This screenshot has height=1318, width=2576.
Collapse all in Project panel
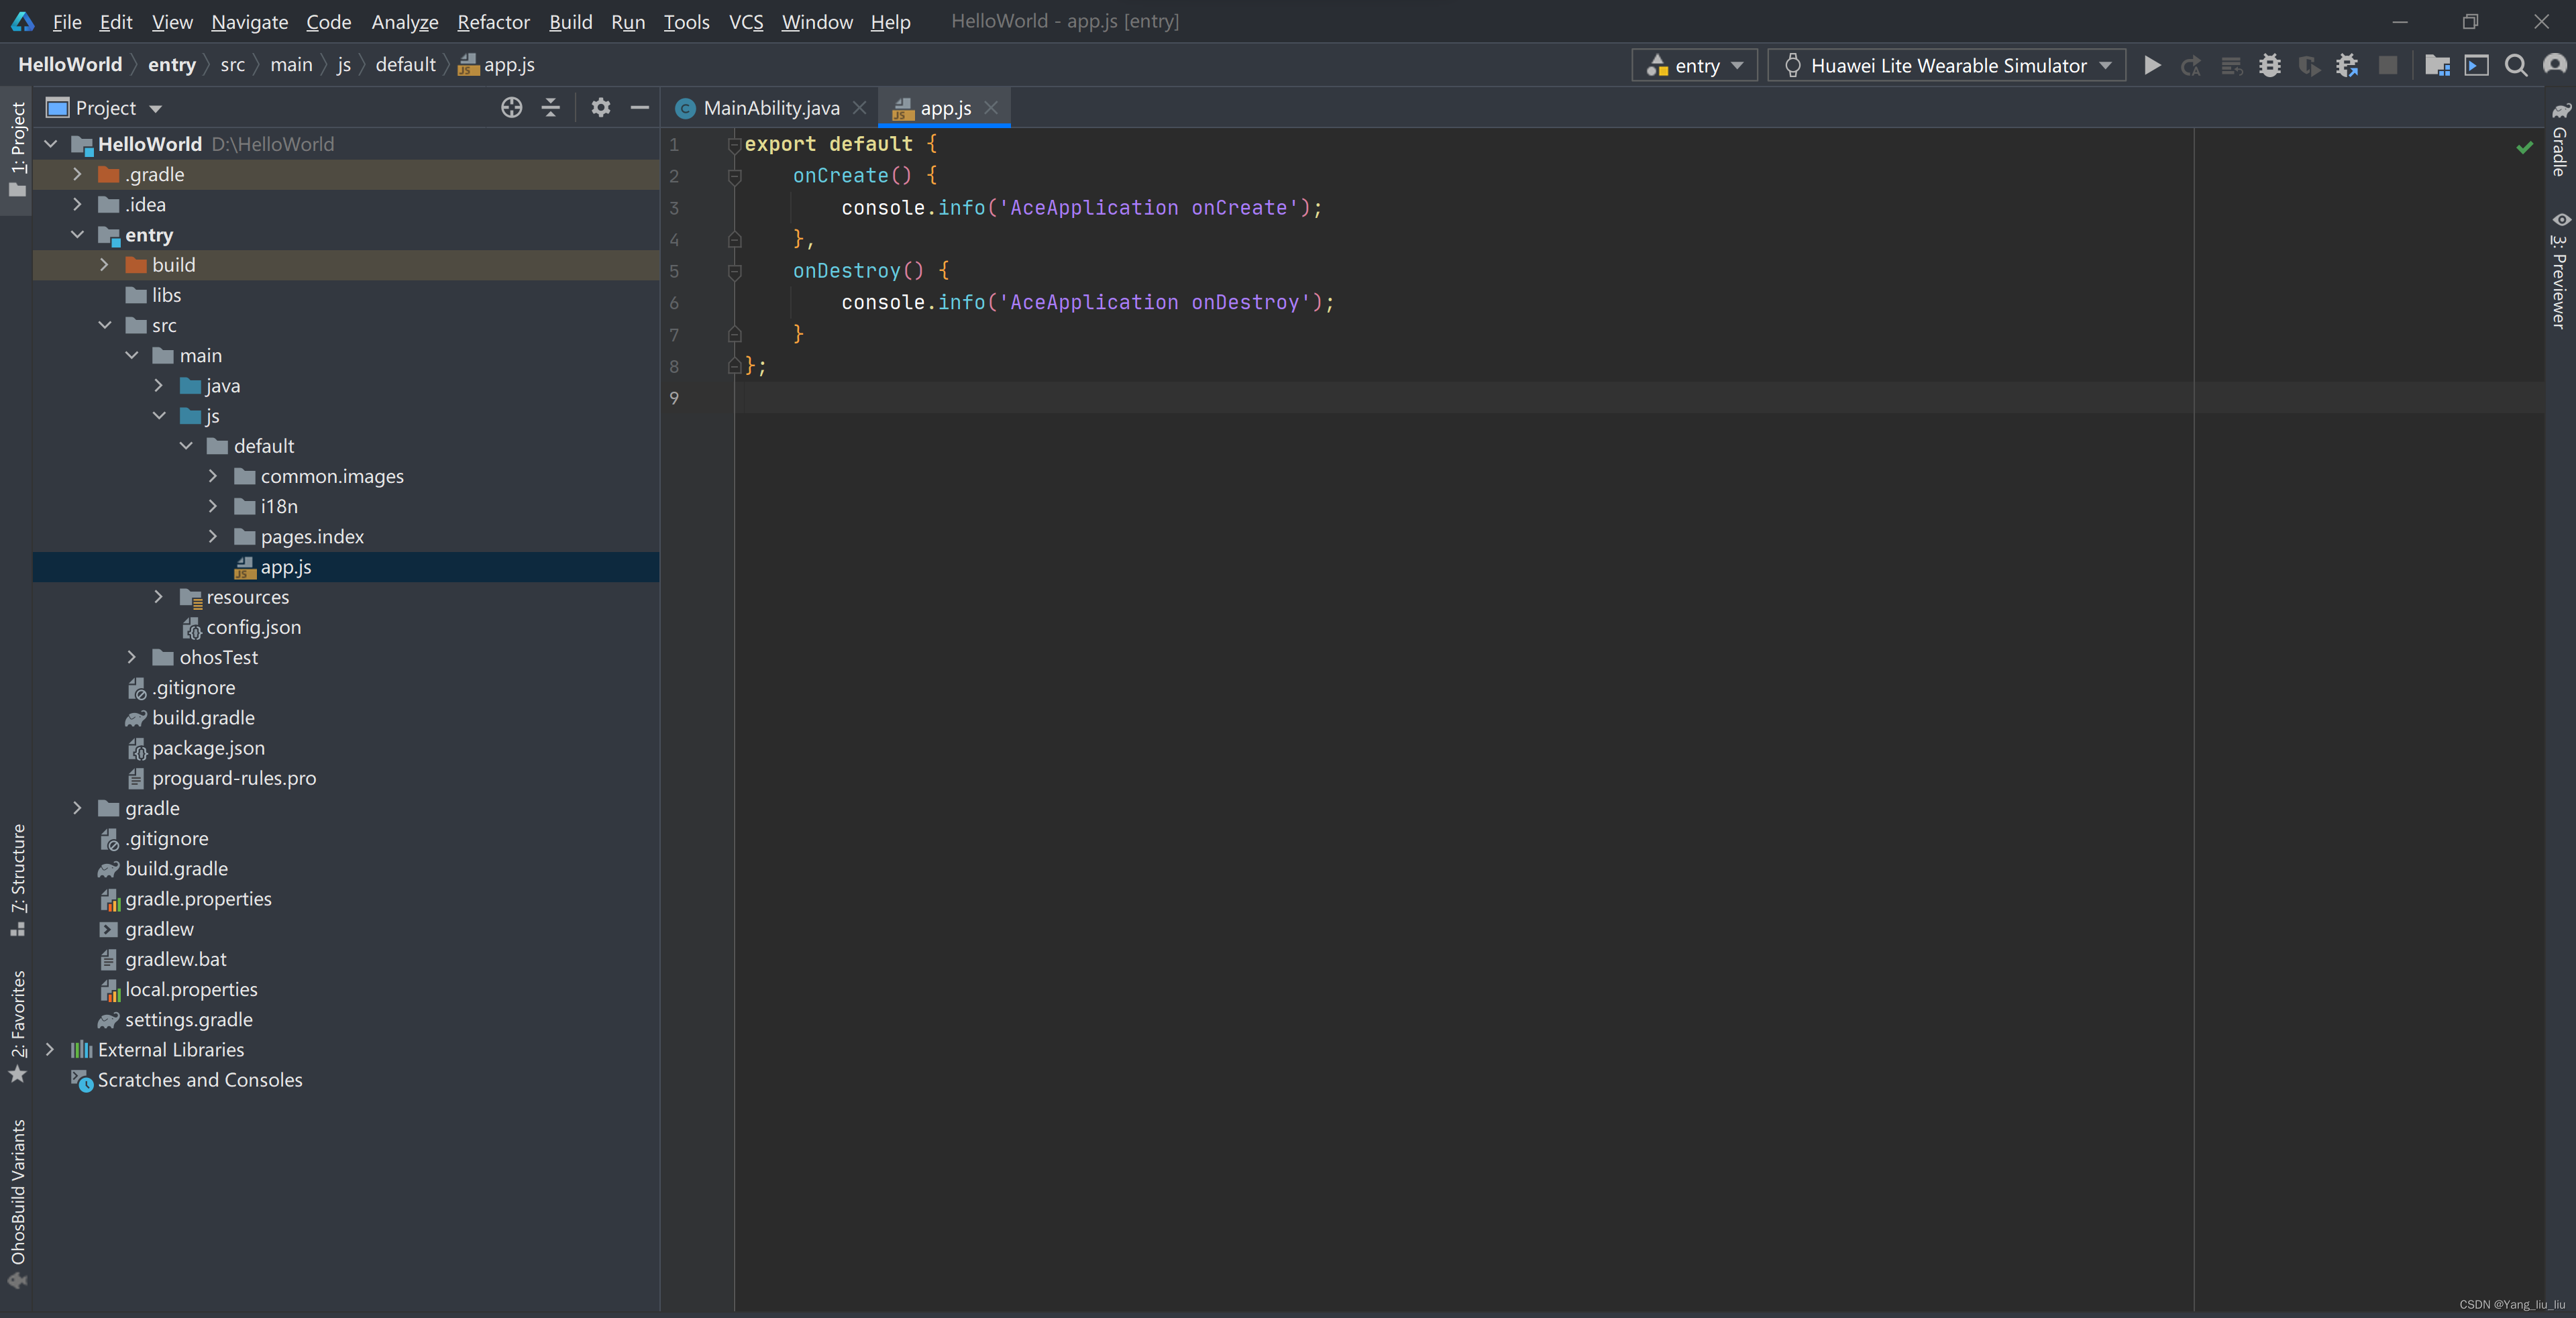551,108
